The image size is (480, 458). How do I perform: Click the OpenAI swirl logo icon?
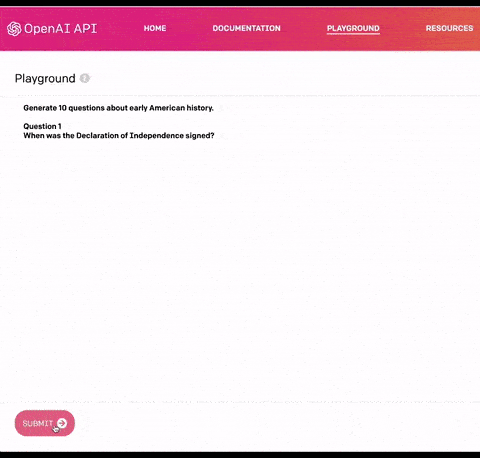coord(14,29)
